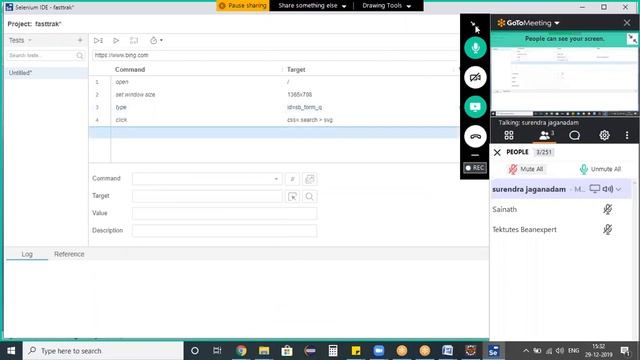
Task: Open the Zoom app from the taskbar
Action: 379,351
